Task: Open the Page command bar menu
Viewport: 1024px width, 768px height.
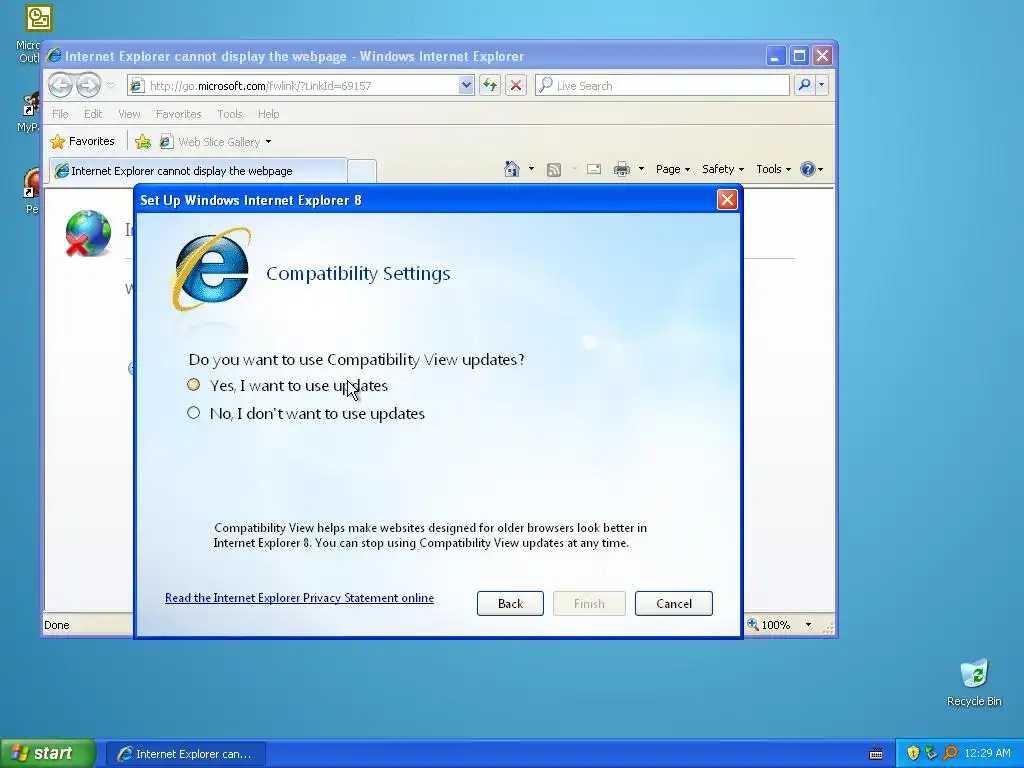Action: pos(673,169)
